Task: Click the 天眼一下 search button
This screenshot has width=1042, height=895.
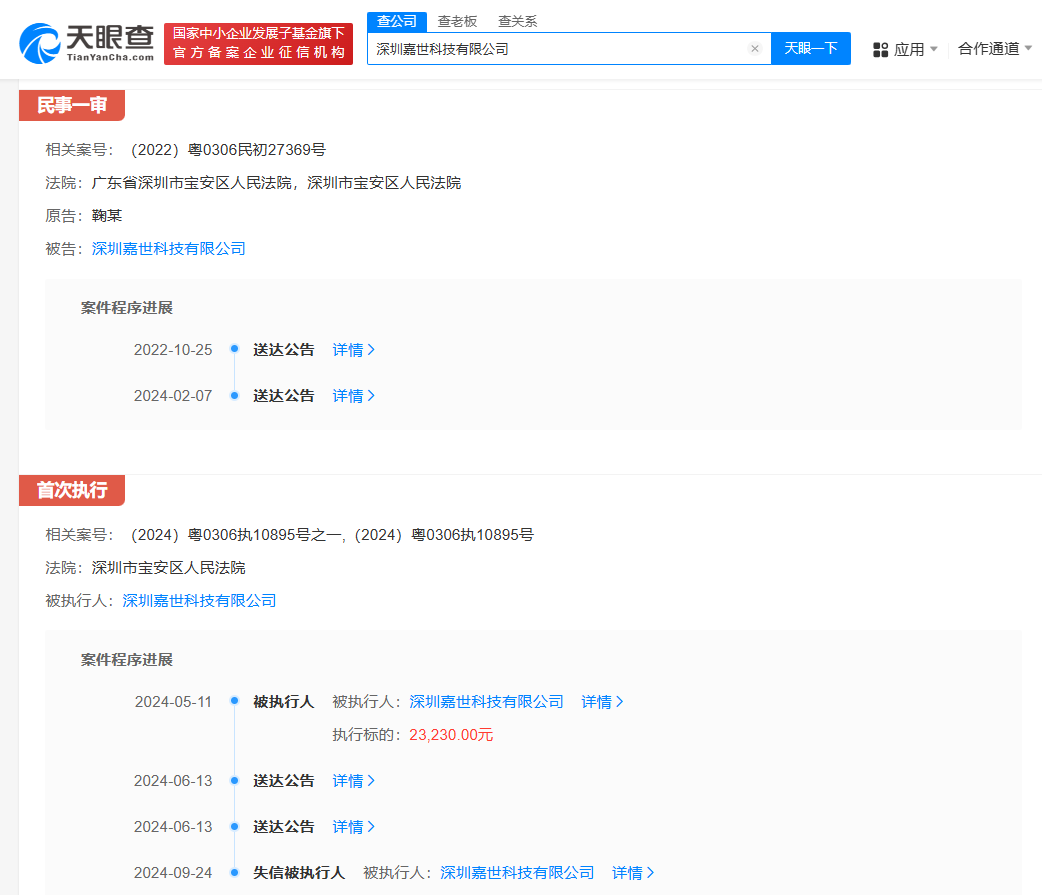Action: 811,49
